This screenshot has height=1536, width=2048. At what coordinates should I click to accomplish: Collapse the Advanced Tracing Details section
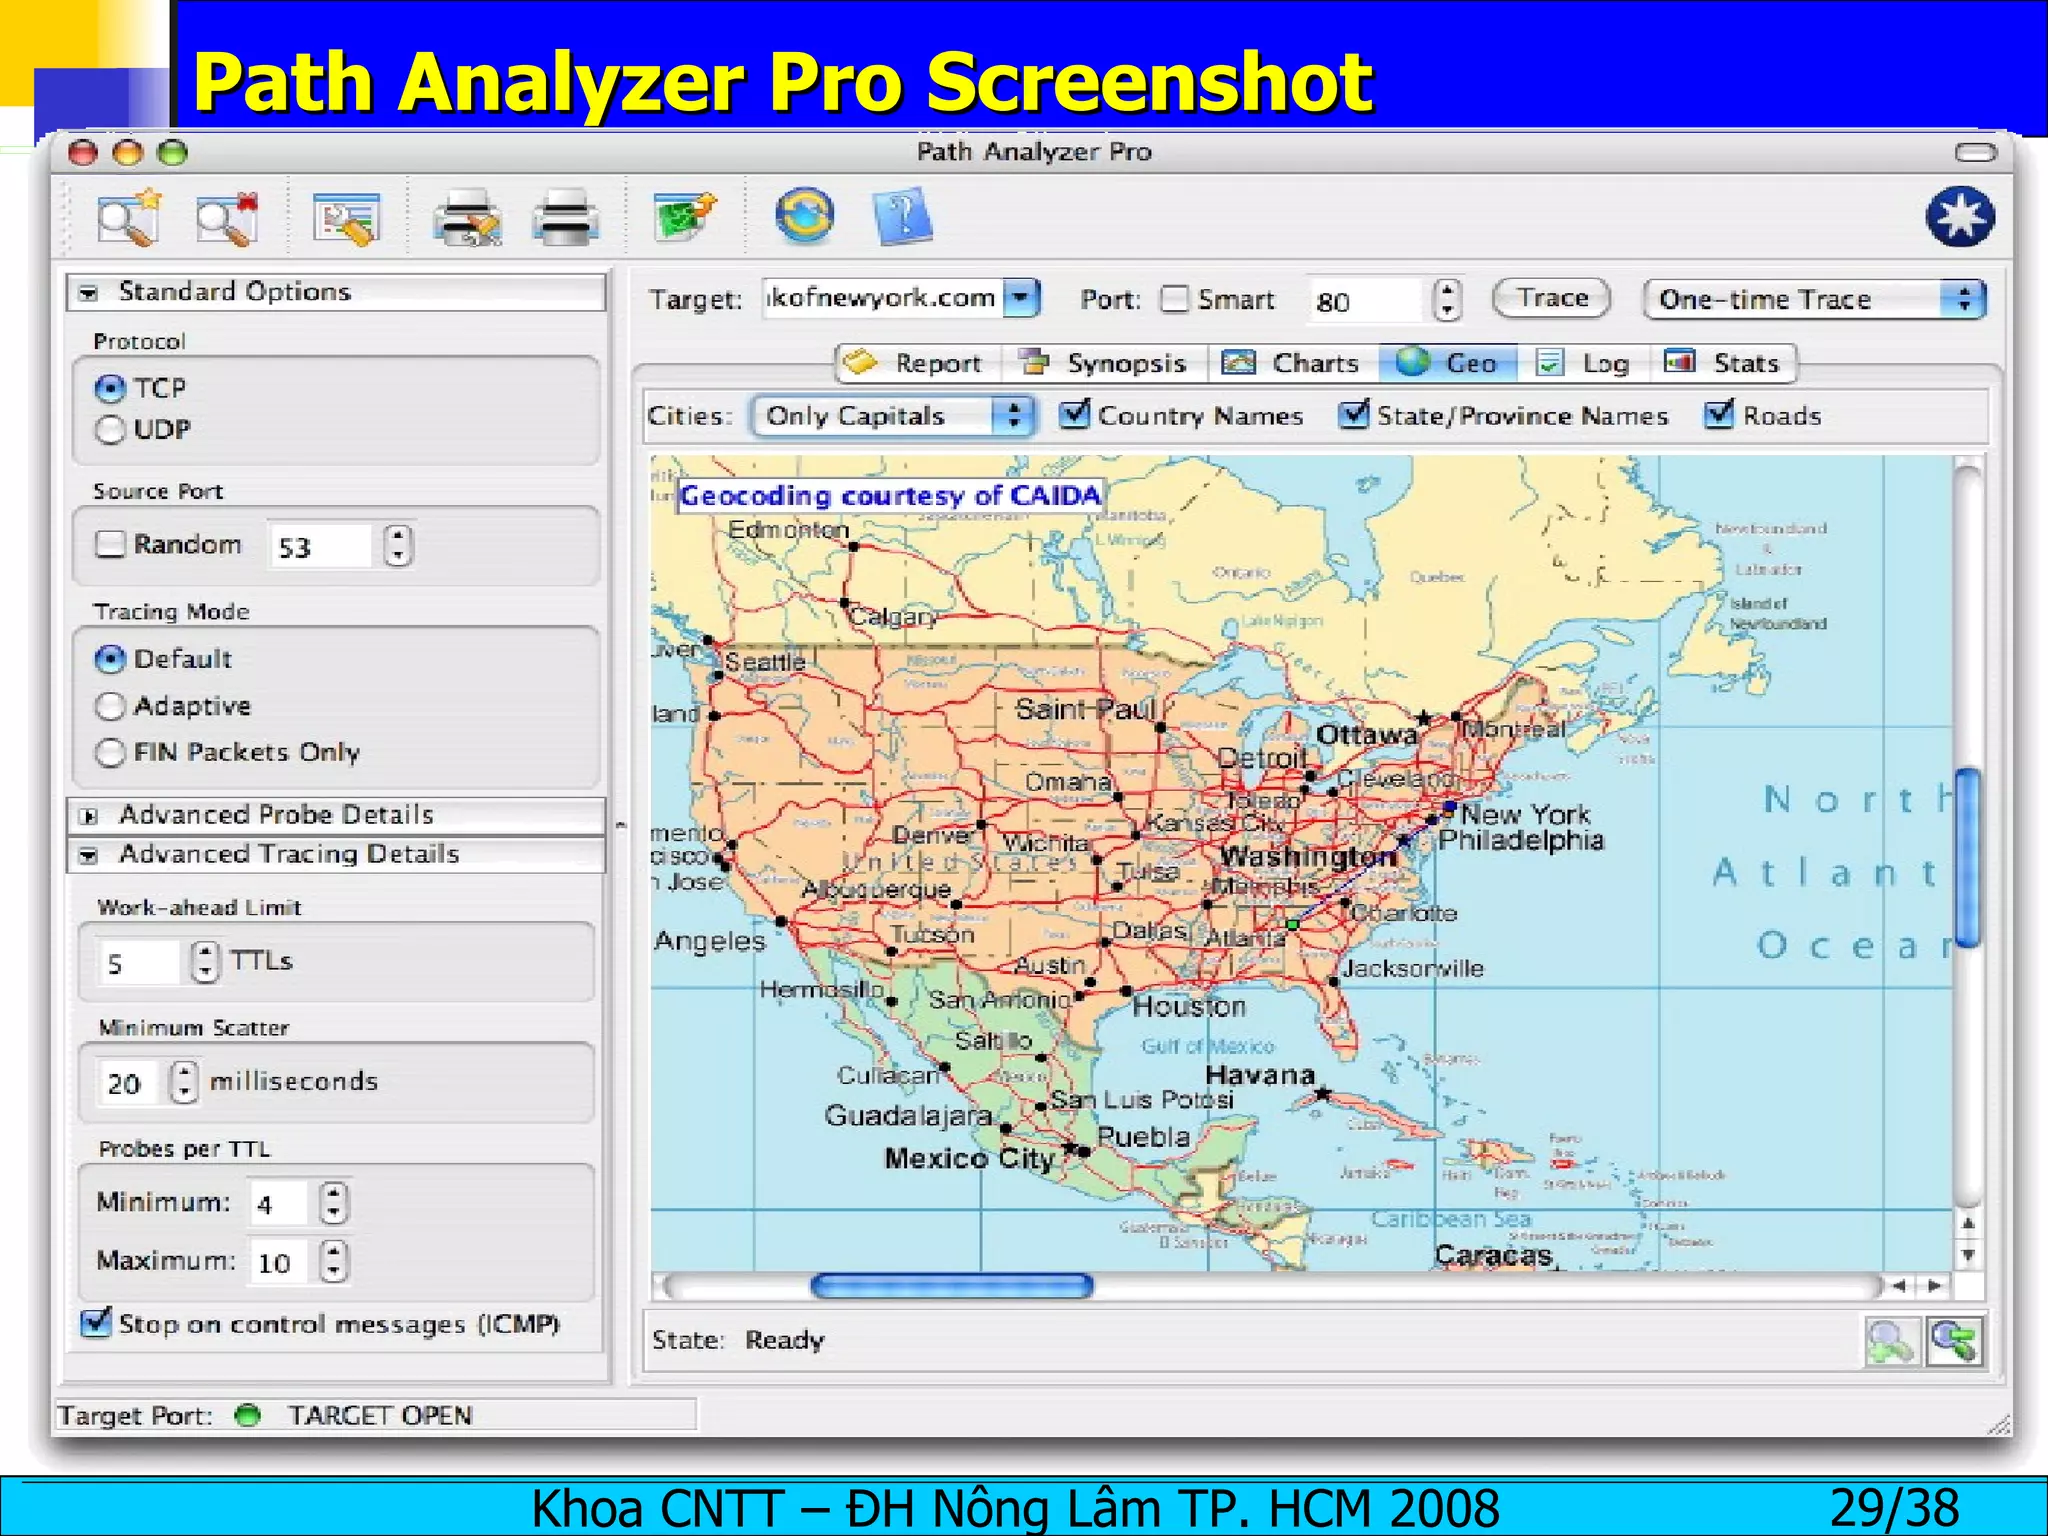[89, 856]
